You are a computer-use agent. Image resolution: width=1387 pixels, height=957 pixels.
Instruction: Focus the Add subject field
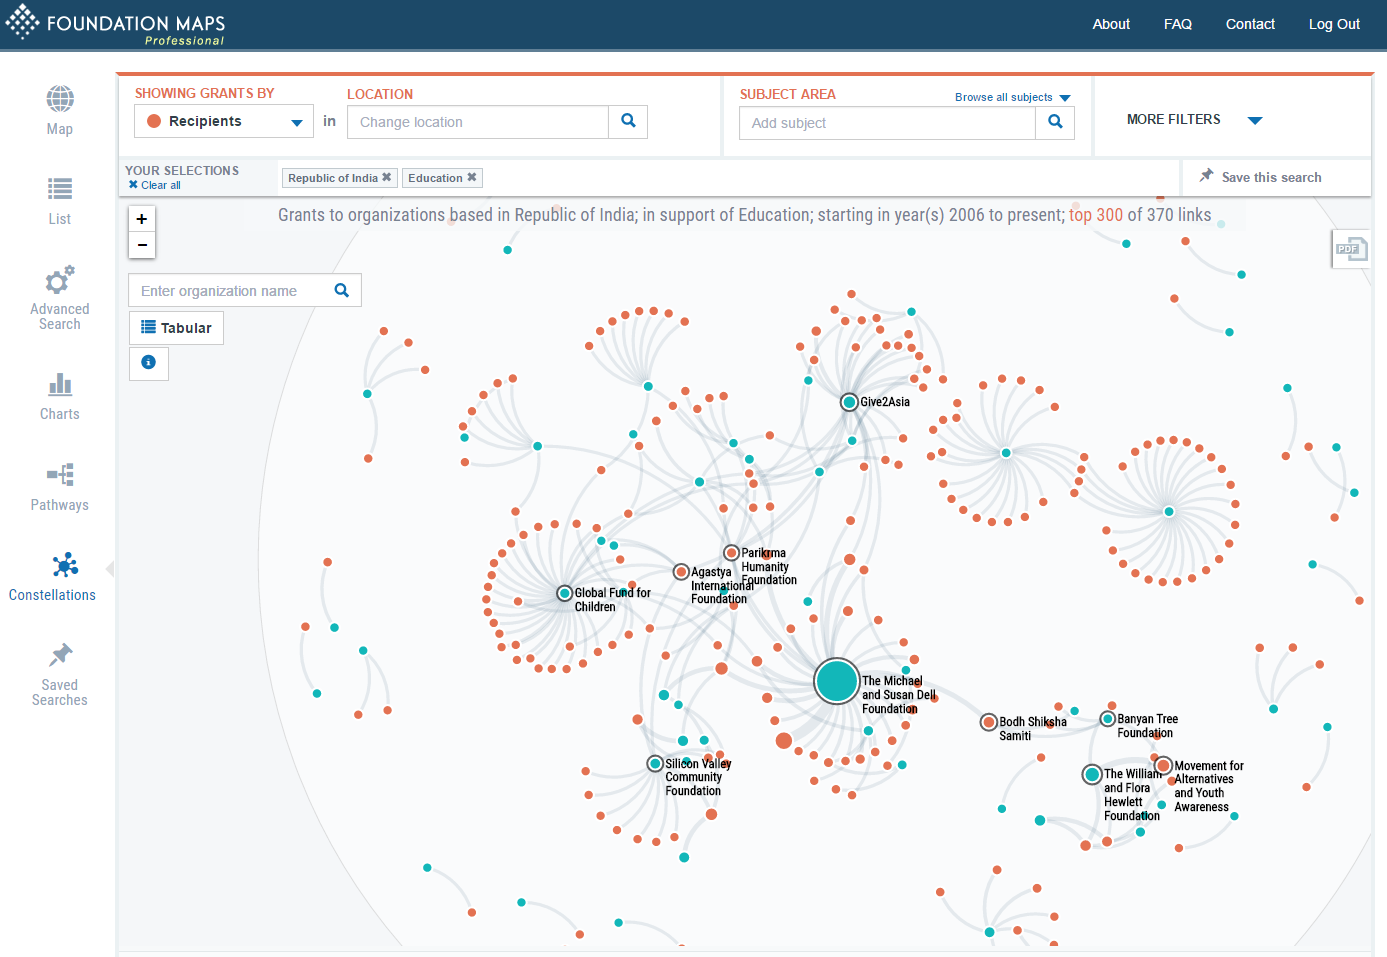pyautogui.click(x=888, y=123)
